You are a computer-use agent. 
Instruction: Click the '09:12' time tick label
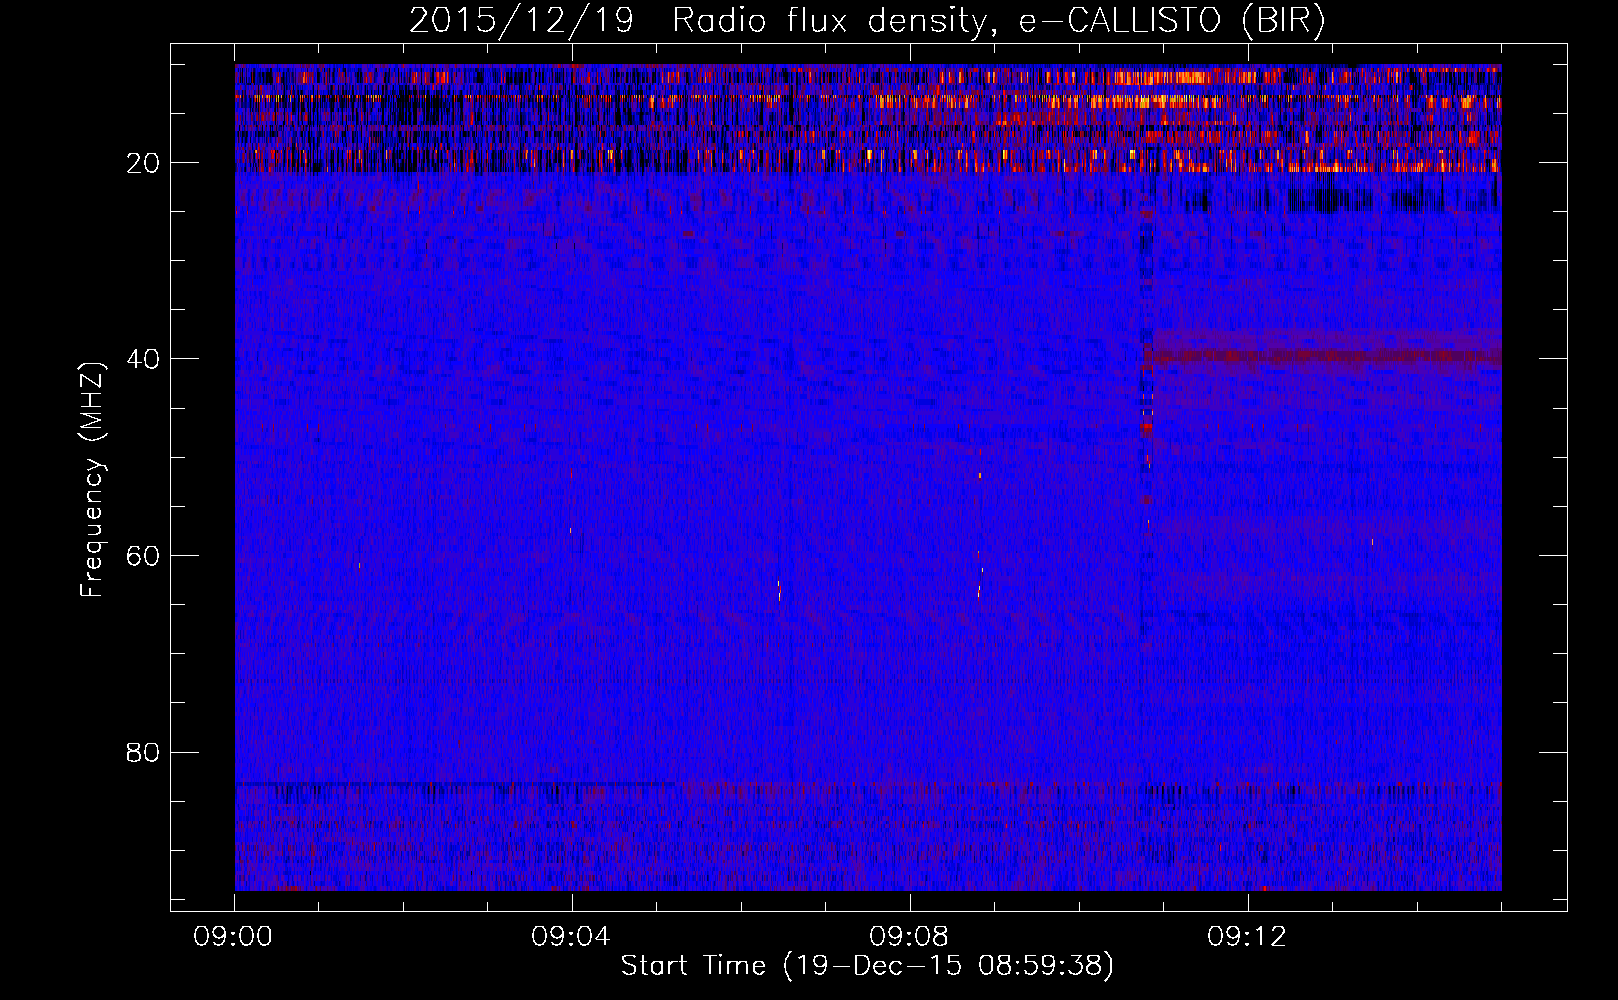[1247, 936]
